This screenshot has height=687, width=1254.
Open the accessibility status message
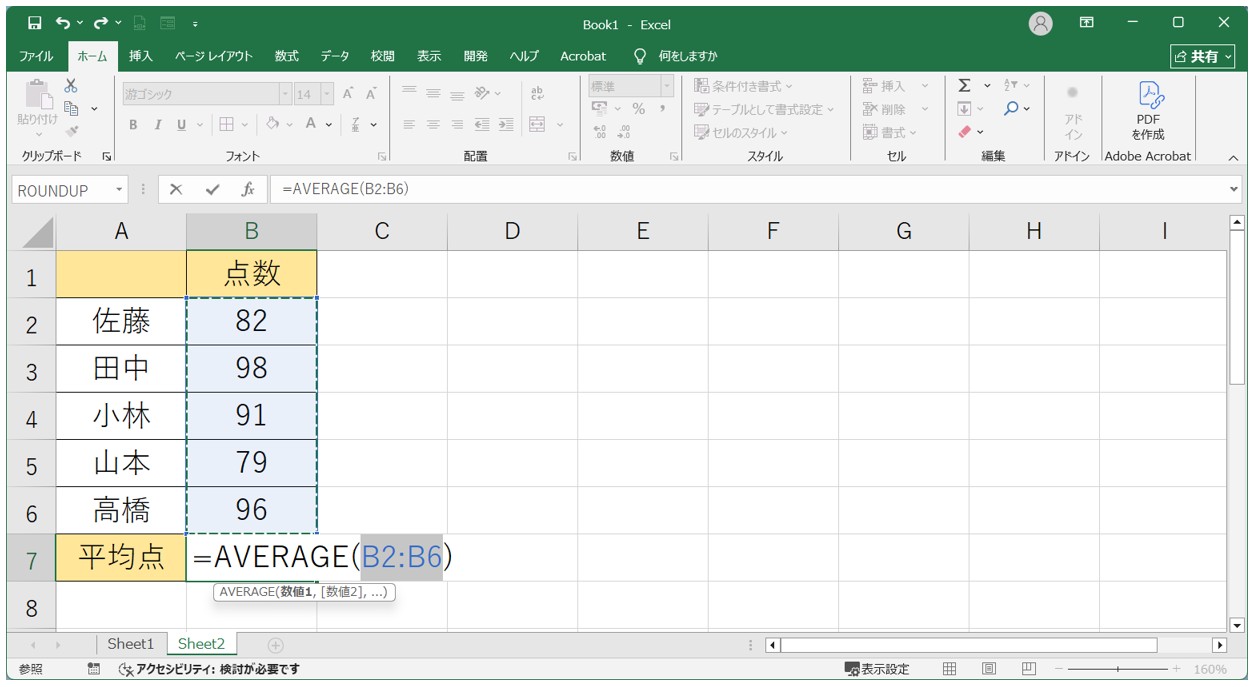point(208,669)
